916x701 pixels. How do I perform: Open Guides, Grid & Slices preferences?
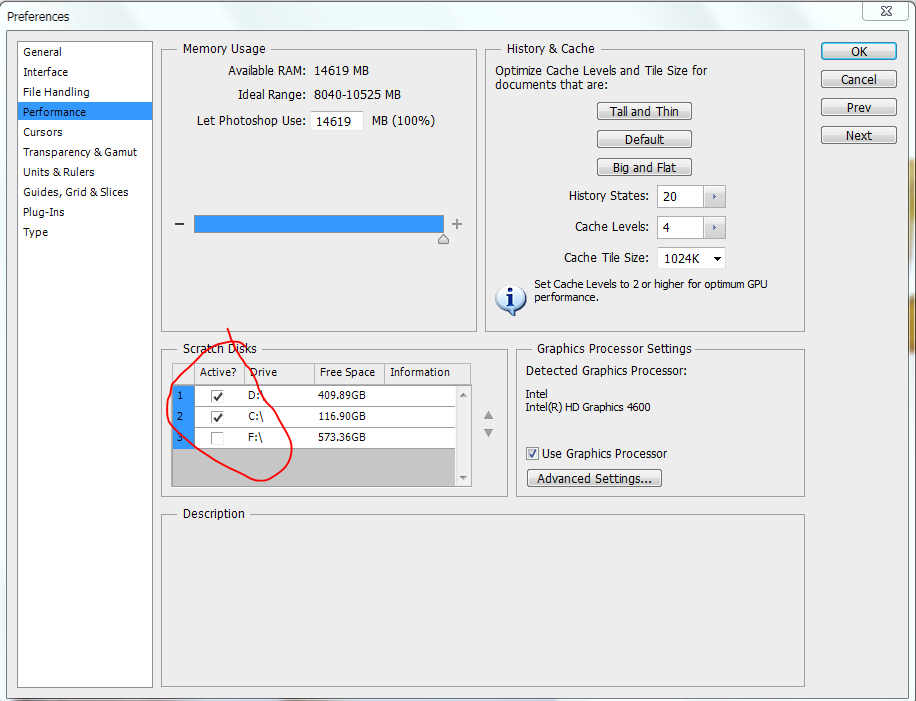click(x=85, y=192)
